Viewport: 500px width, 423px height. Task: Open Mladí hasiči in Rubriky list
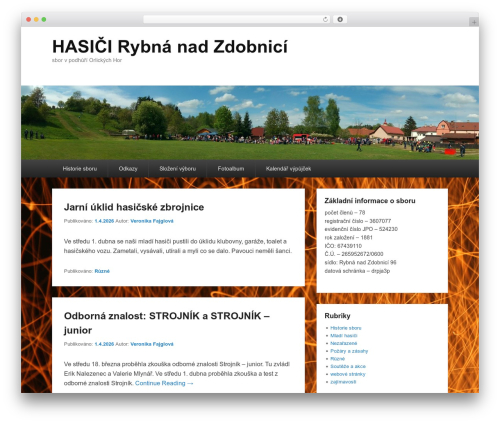click(344, 336)
